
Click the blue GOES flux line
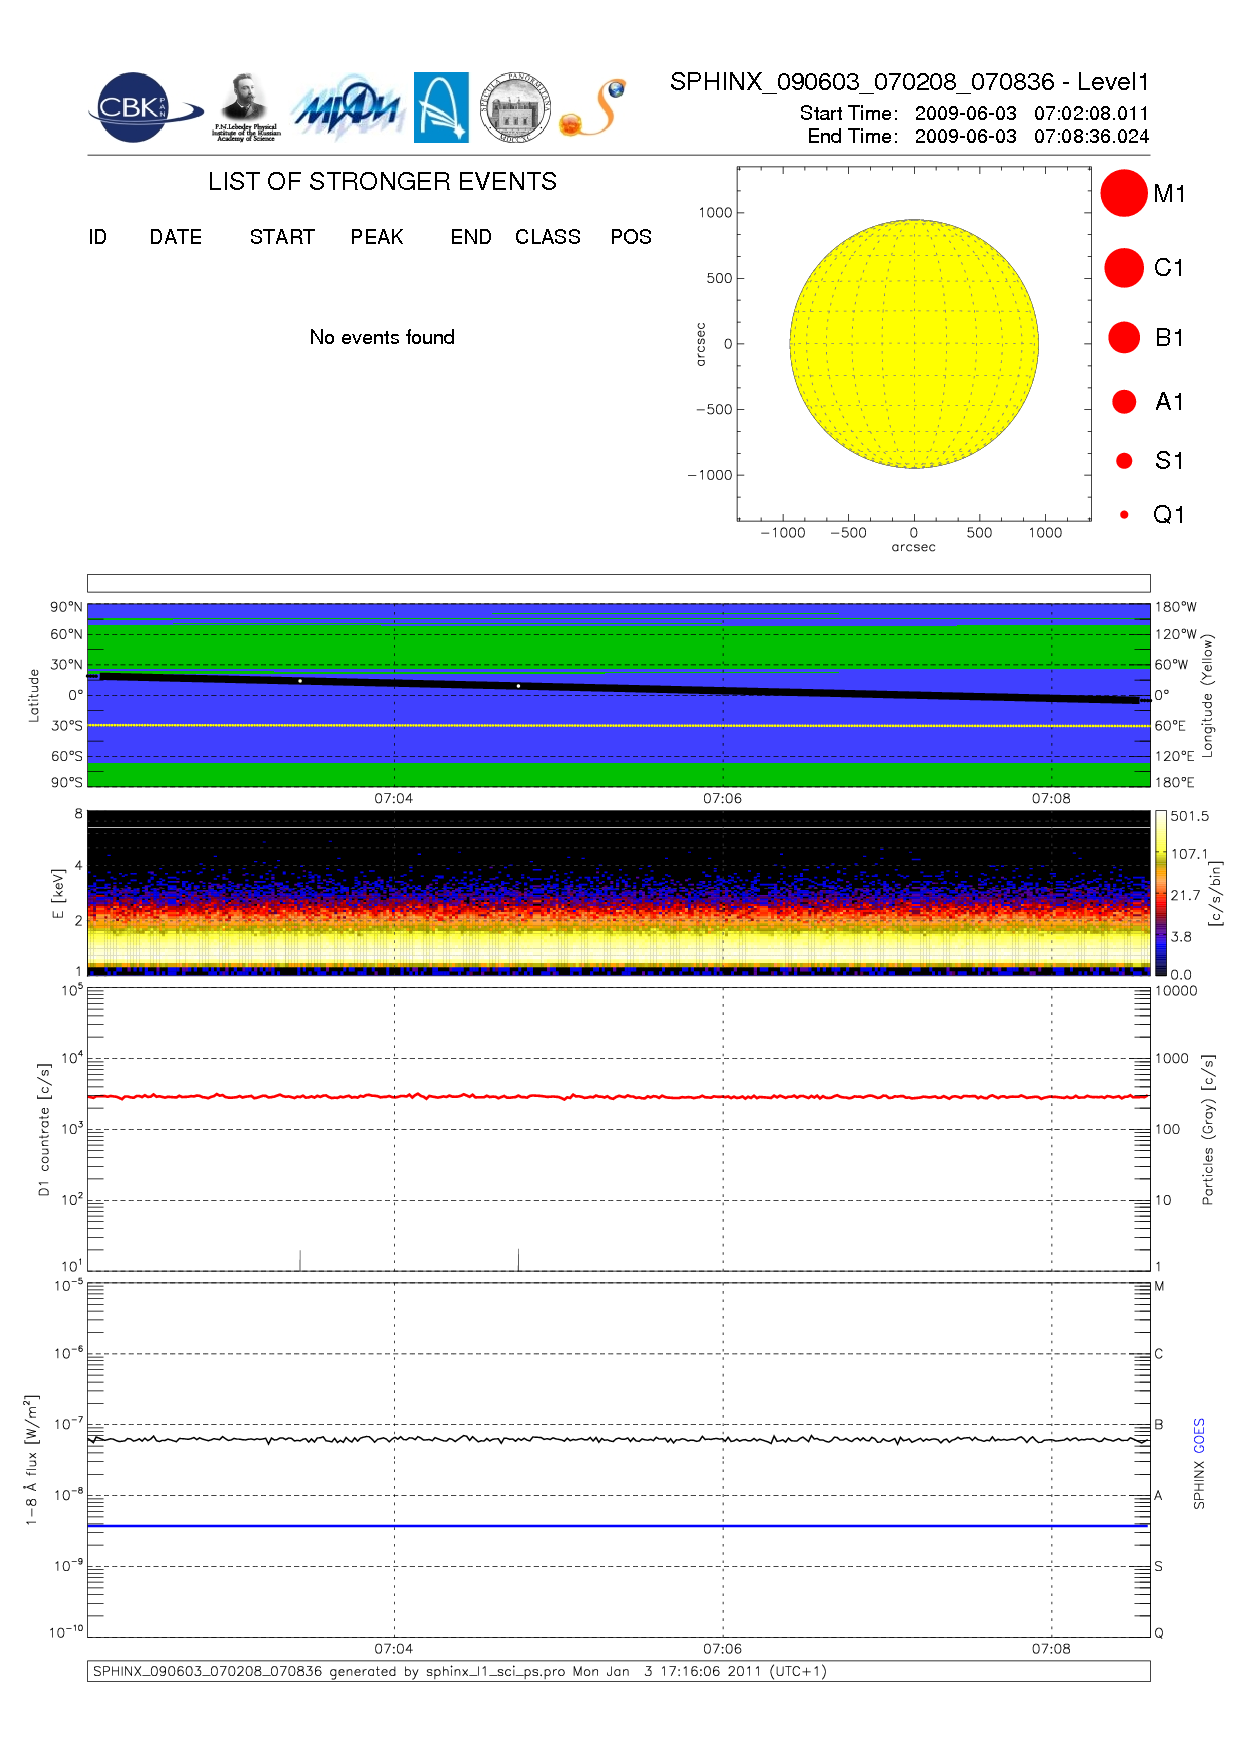620,1526
